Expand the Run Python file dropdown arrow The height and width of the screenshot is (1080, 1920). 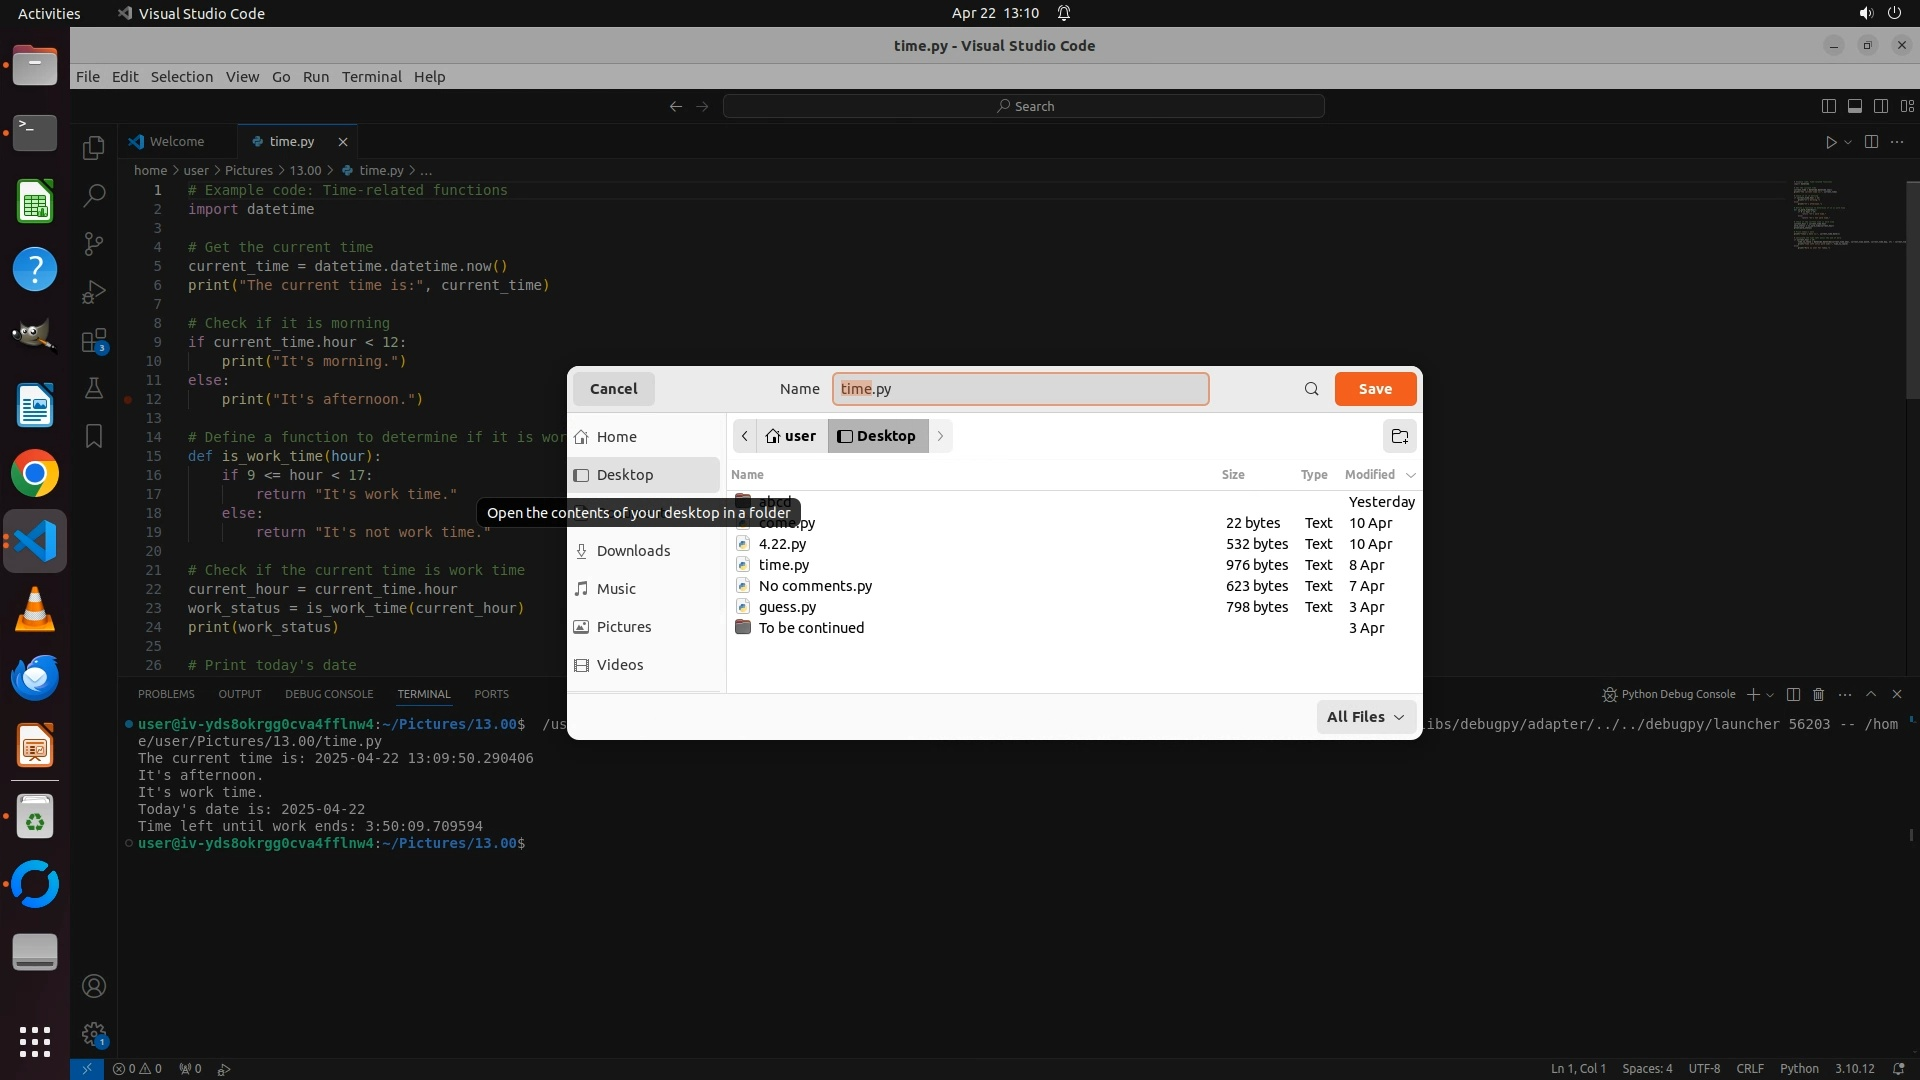click(x=1848, y=142)
